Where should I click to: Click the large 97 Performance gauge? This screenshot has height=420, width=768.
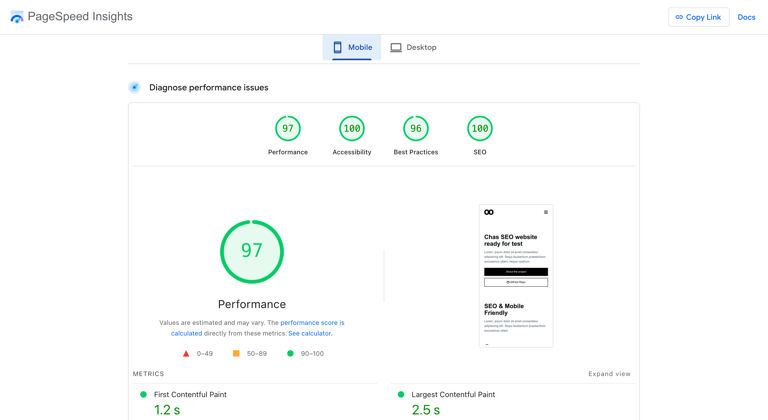point(252,251)
